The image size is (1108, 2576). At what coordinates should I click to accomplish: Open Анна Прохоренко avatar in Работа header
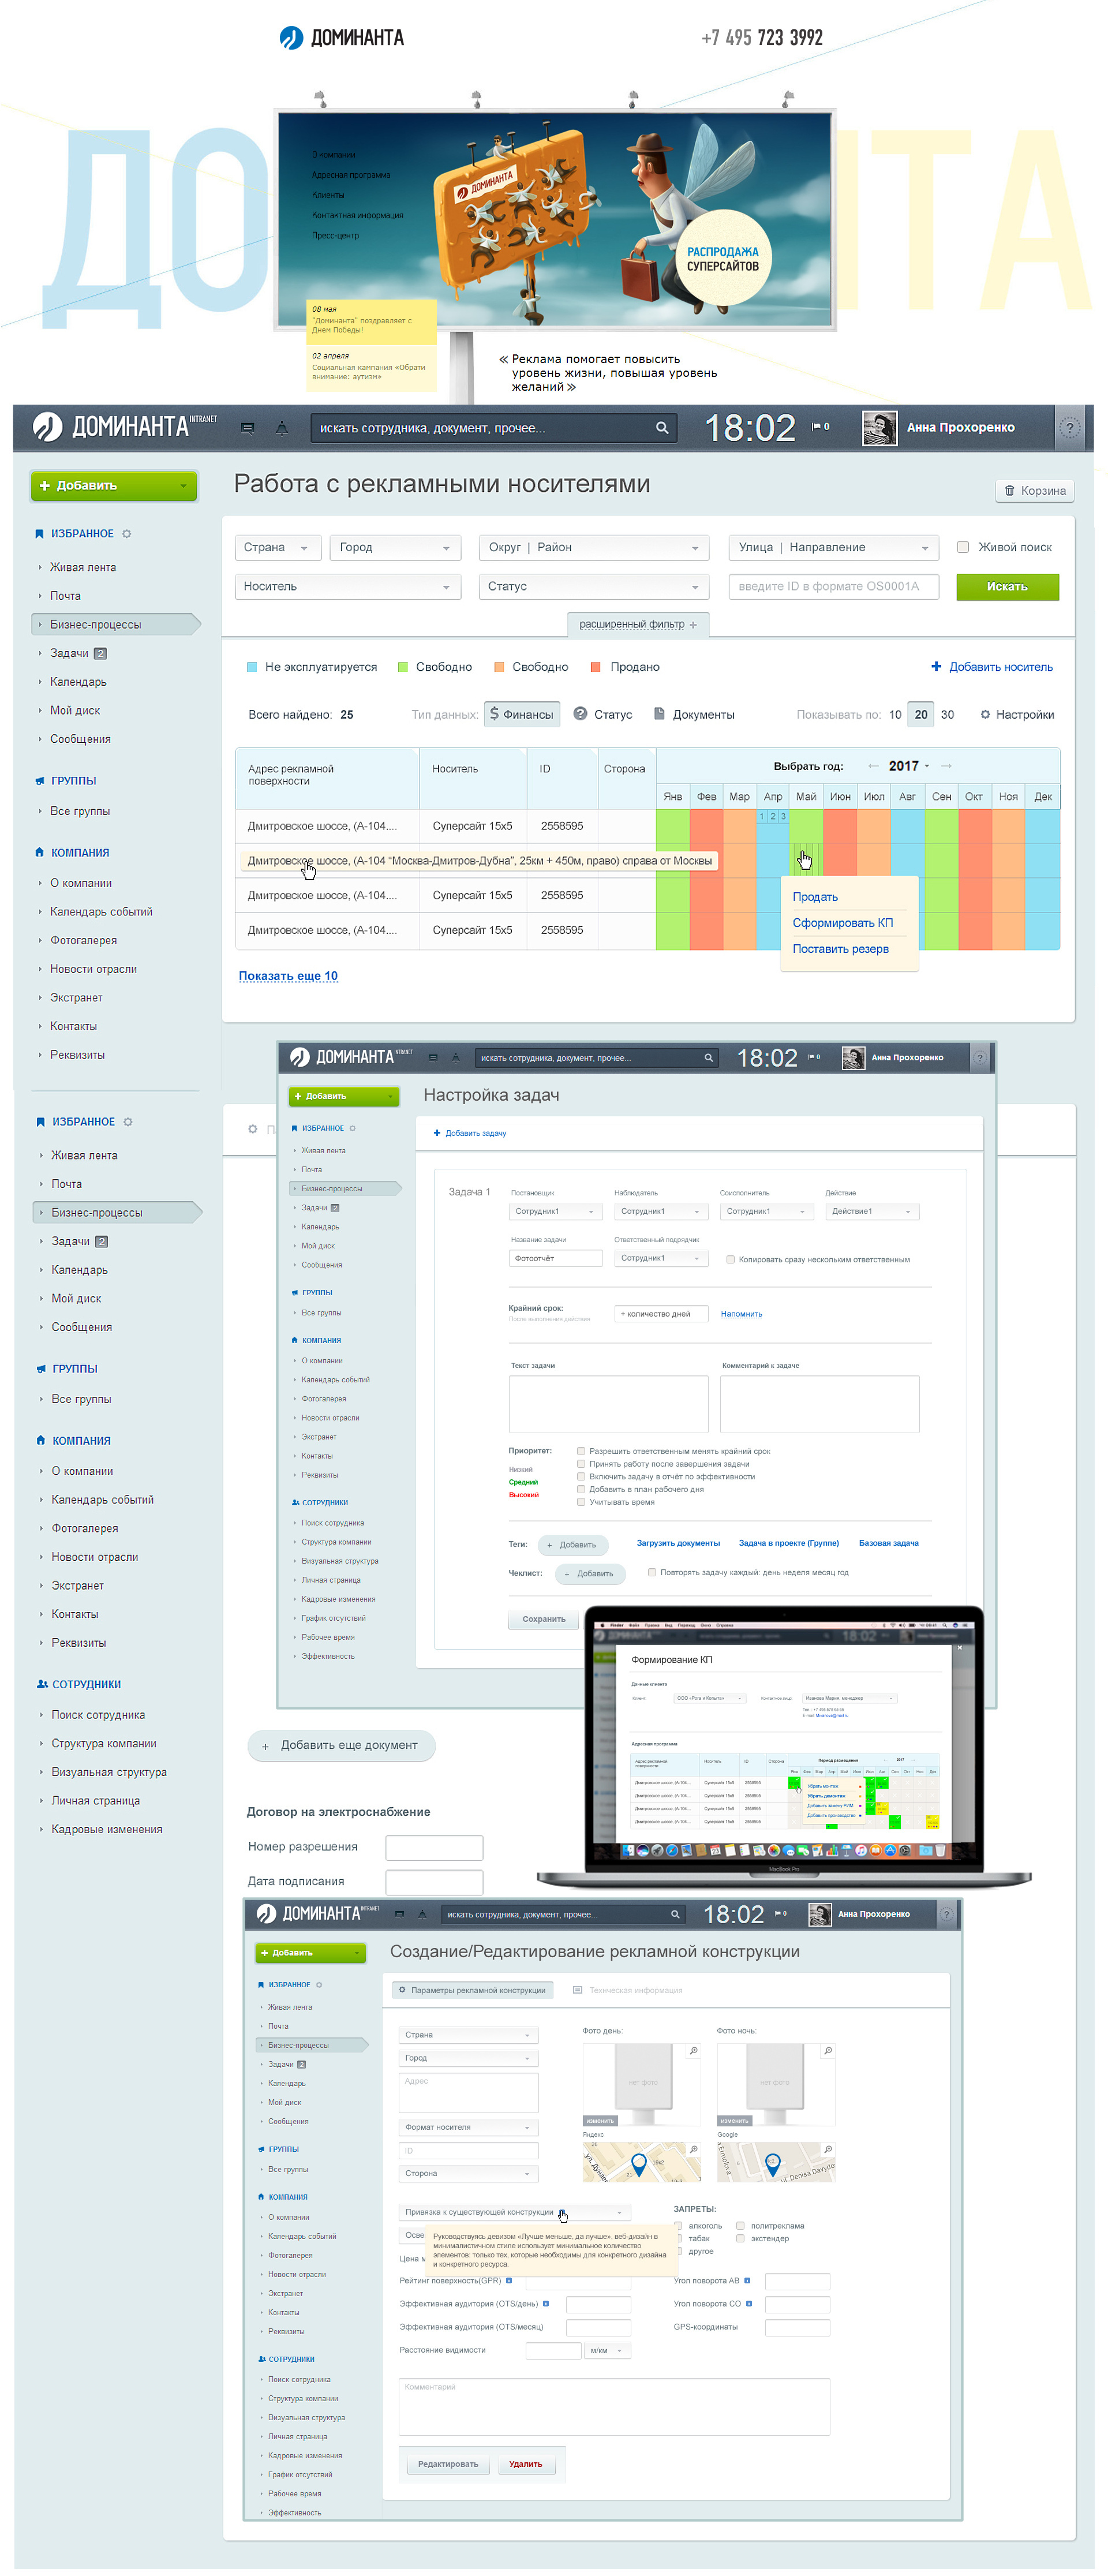pyautogui.click(x=879, y=428)
